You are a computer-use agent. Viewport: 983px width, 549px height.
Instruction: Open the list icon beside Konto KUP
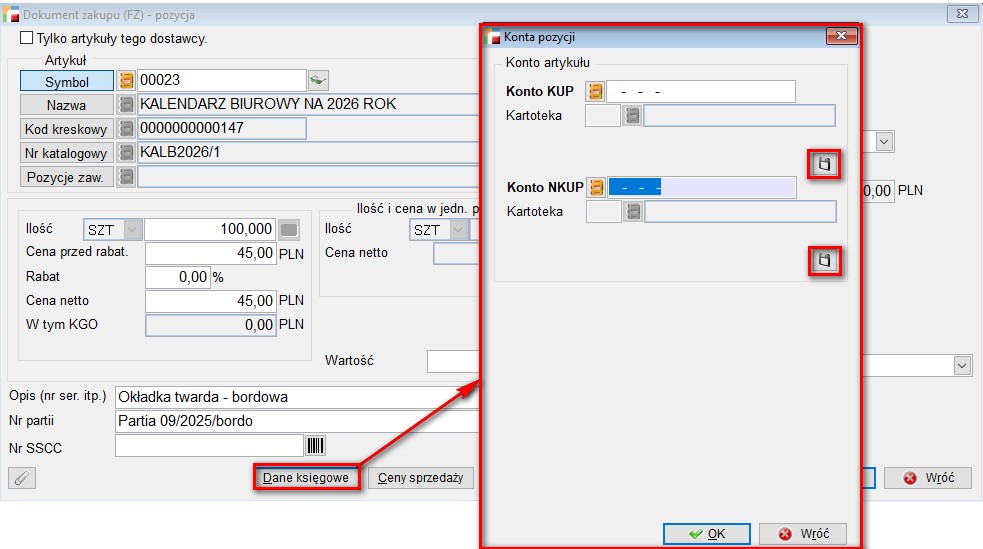pyautogui.click(x=596, y=92)
